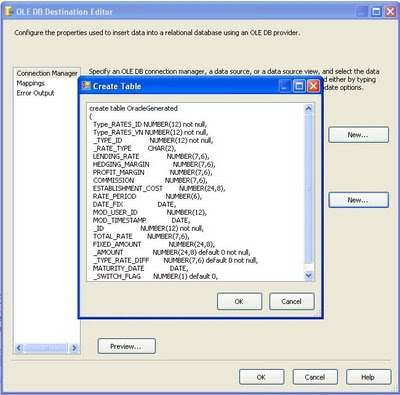Screen dimensions: 400x395
Task: Click the Preview... button
Action: pyautogui.click(x=126, y=346)
